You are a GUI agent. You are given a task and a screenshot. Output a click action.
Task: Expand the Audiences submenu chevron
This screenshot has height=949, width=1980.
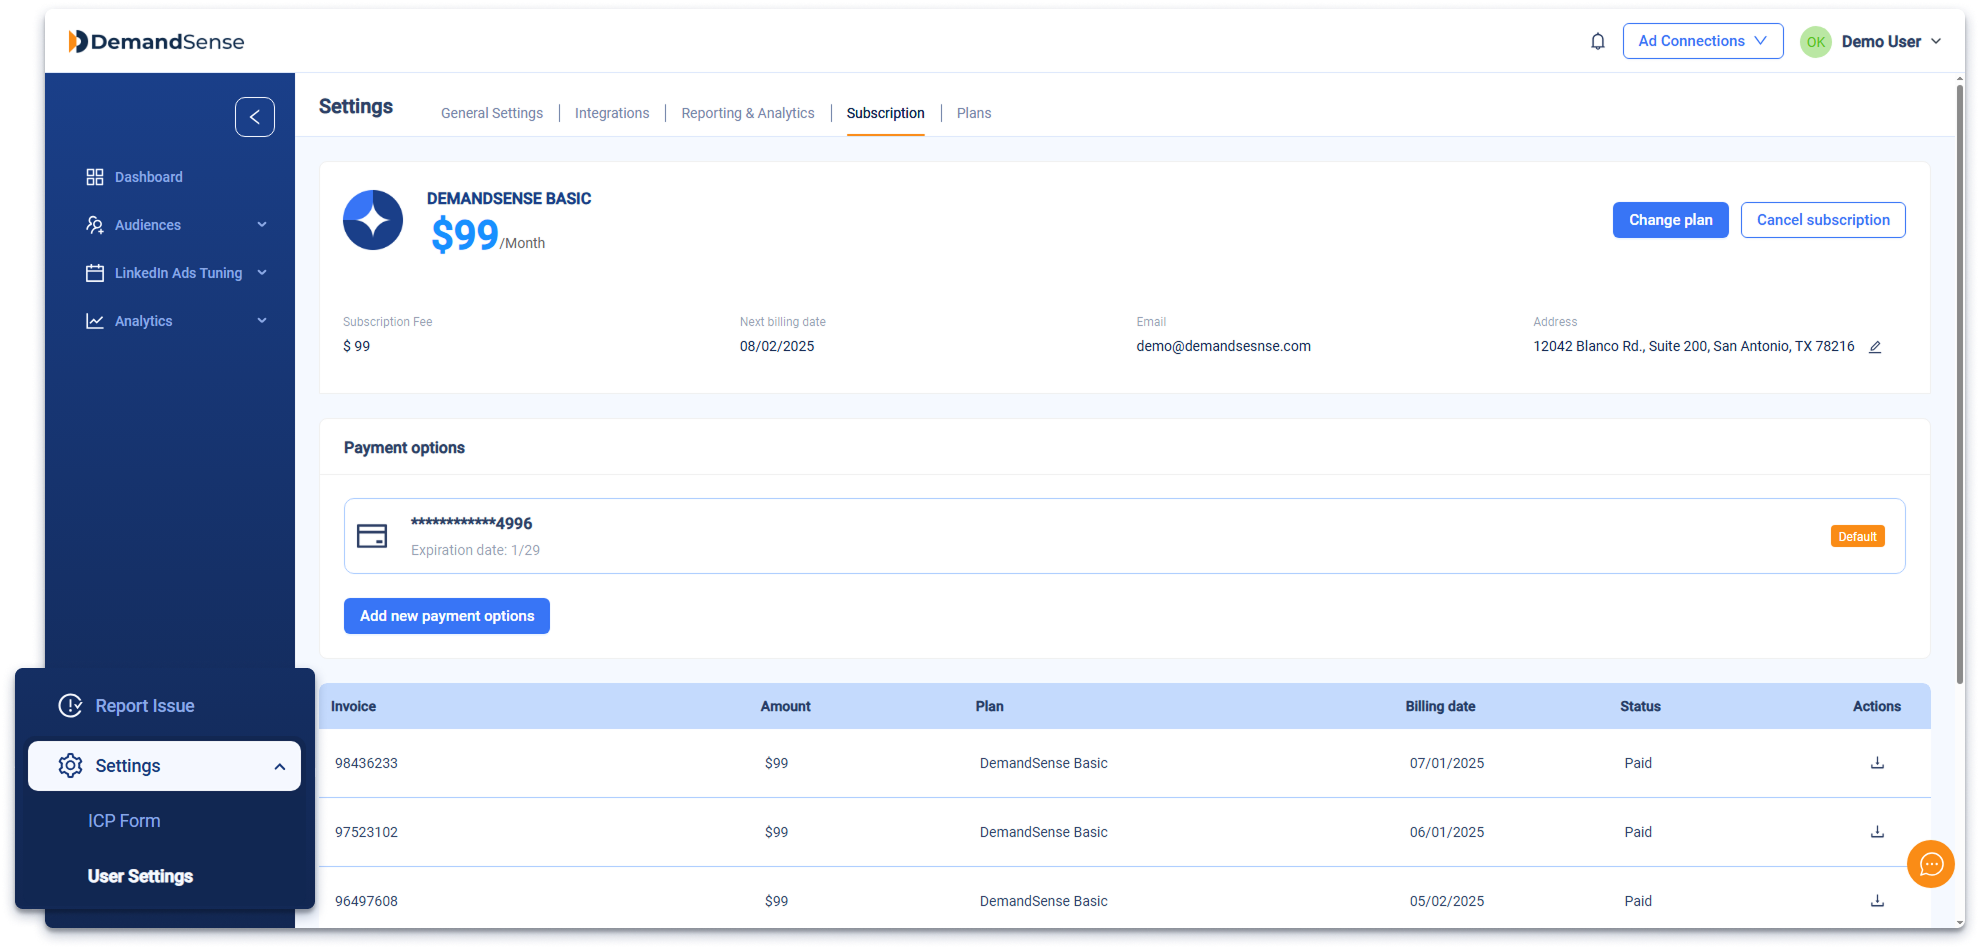pyautogui.click(x=262, y=225)
